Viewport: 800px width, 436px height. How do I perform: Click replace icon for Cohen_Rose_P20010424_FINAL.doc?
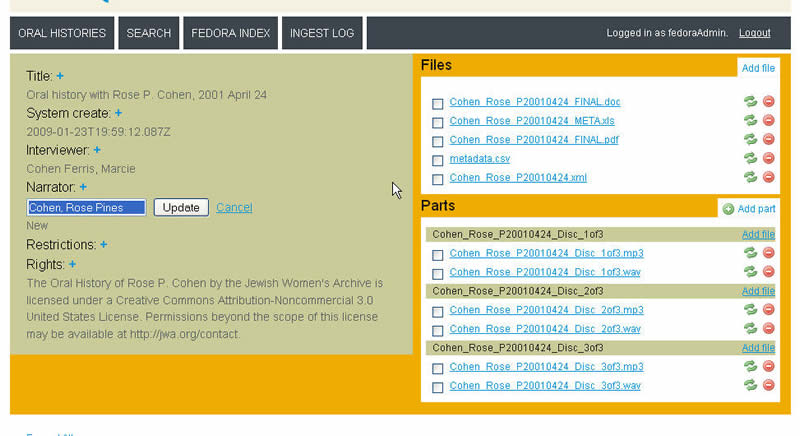point(750,101)
